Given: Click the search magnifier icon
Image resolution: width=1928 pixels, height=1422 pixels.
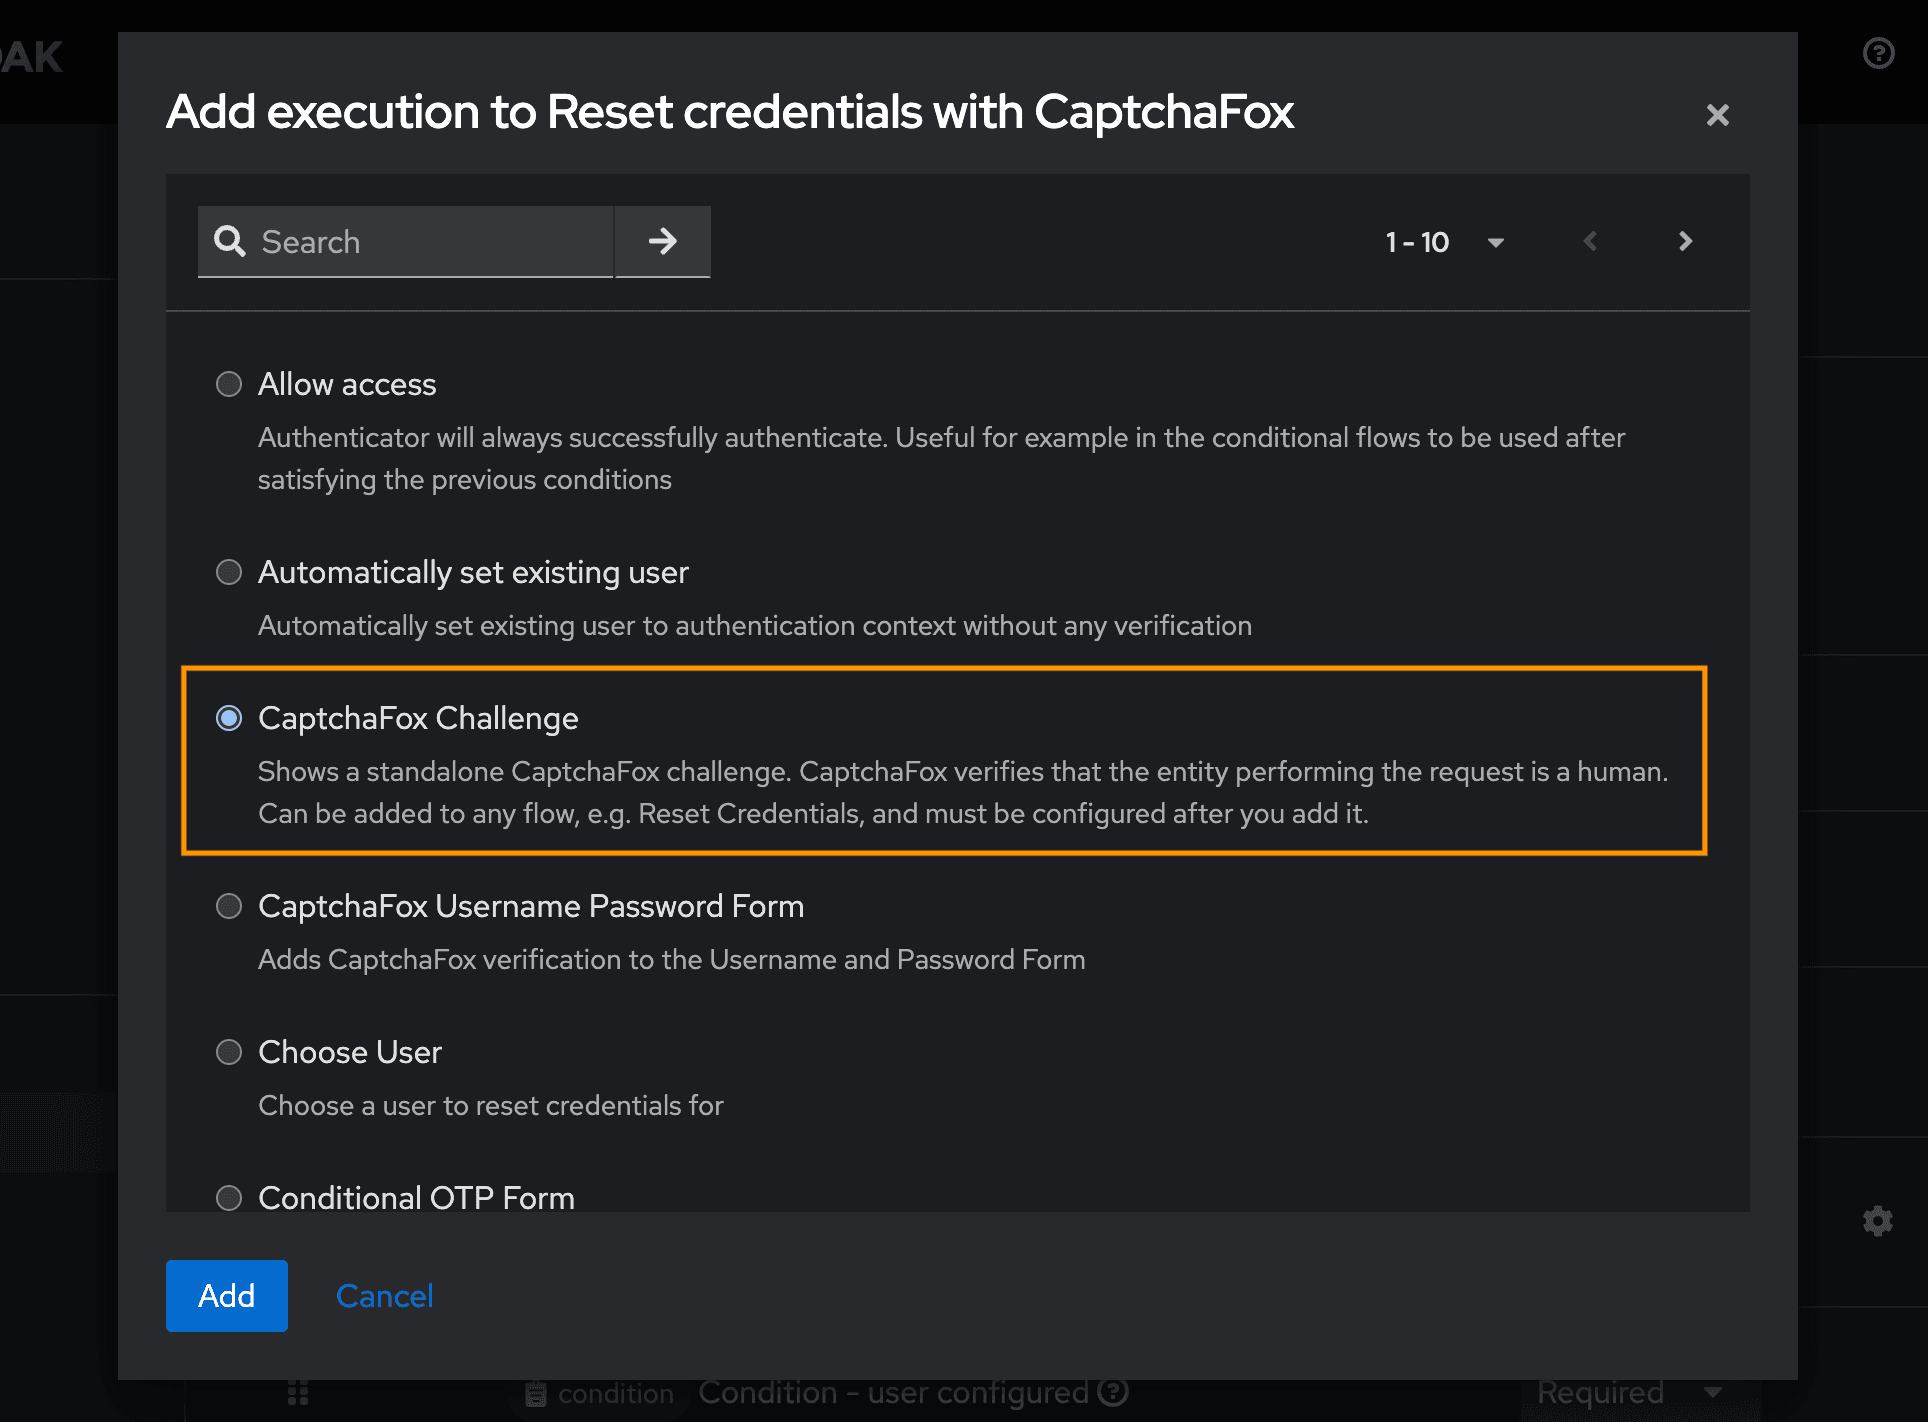Looking at the screenshot, I should 230,241.
